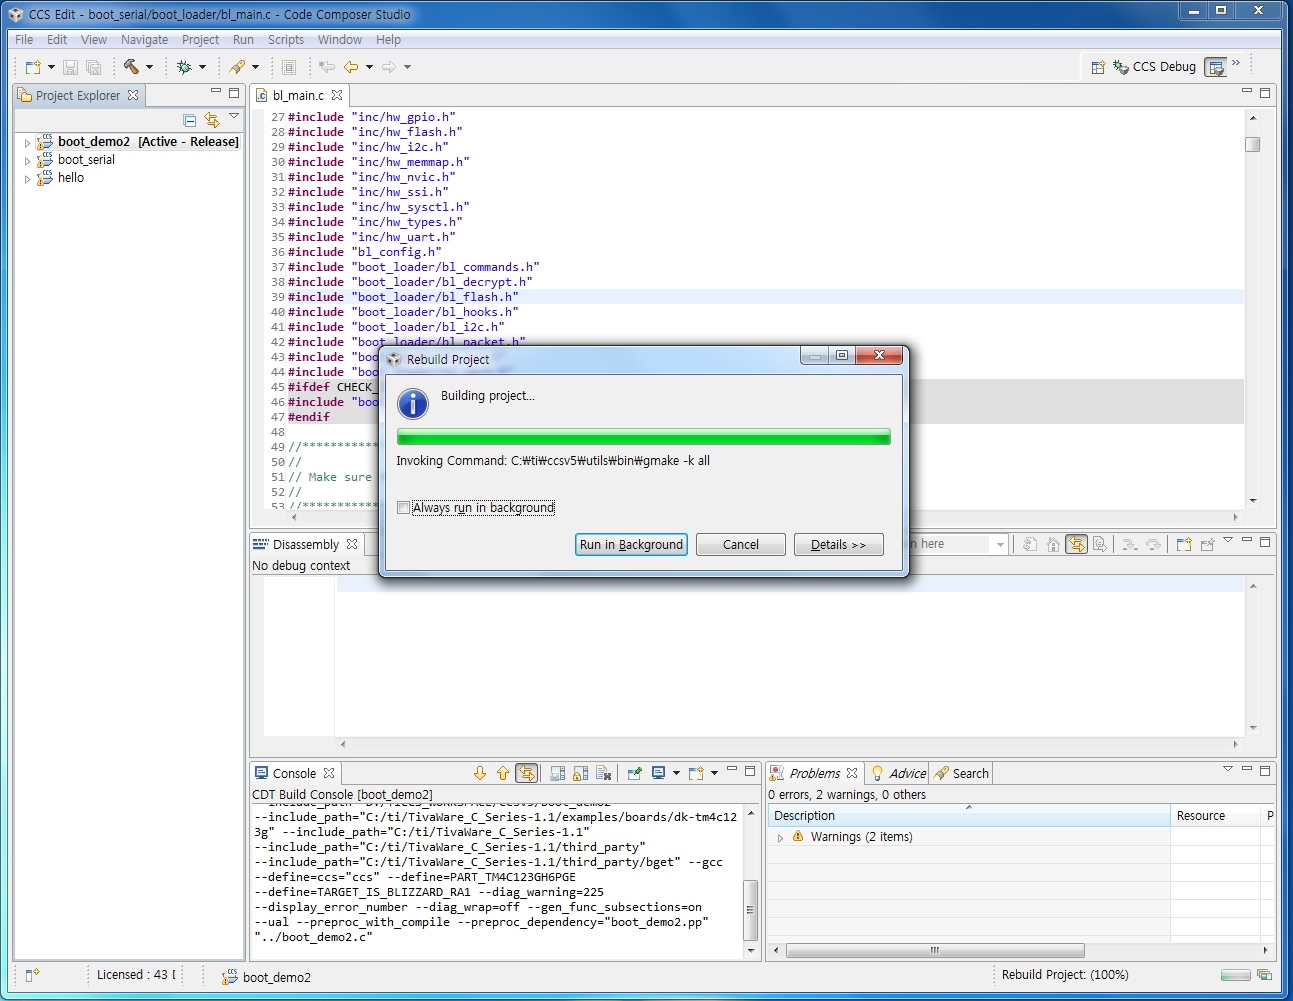The width and height of the screenshot is (1293, 1001).
Task: Click the Last Edit Location icon
Action: point(326,67)
